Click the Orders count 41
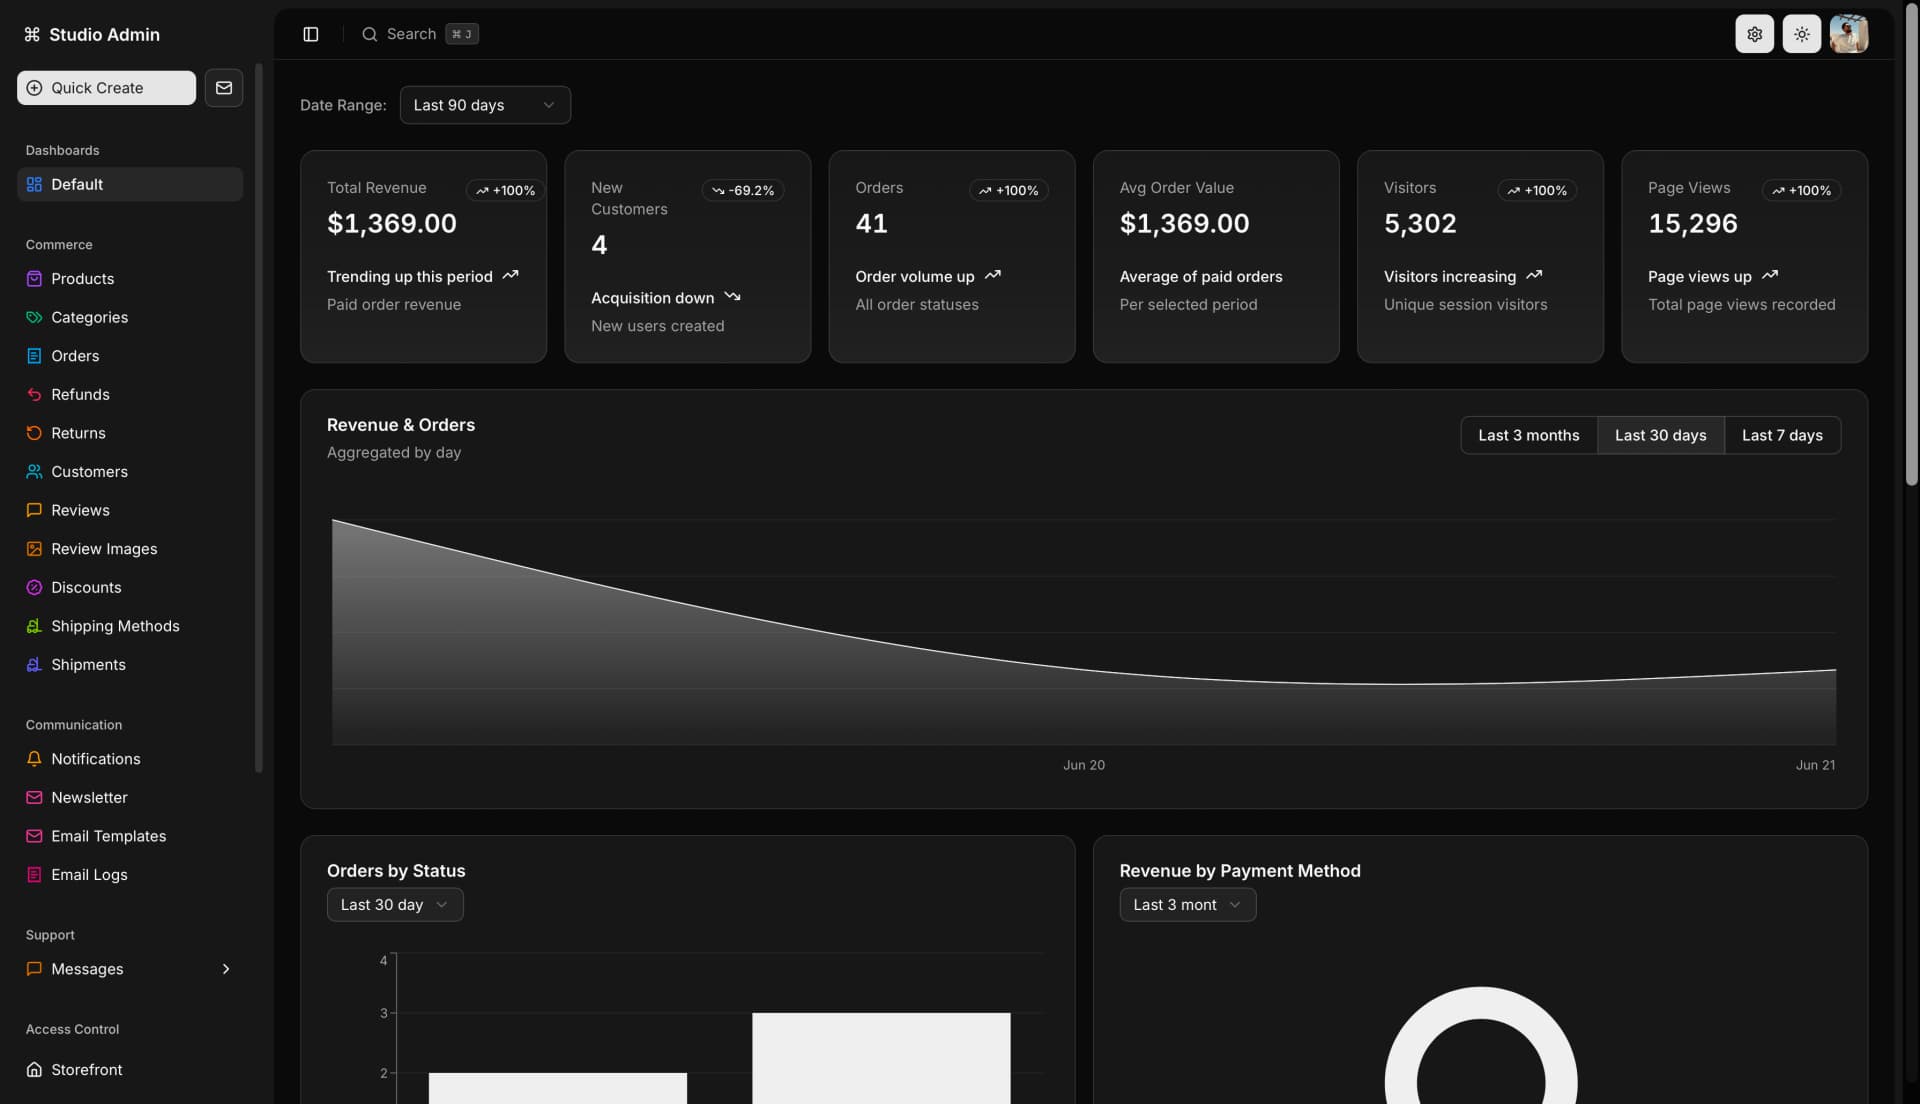The width and height of the screenshot is (1920, 1104). 871,223
